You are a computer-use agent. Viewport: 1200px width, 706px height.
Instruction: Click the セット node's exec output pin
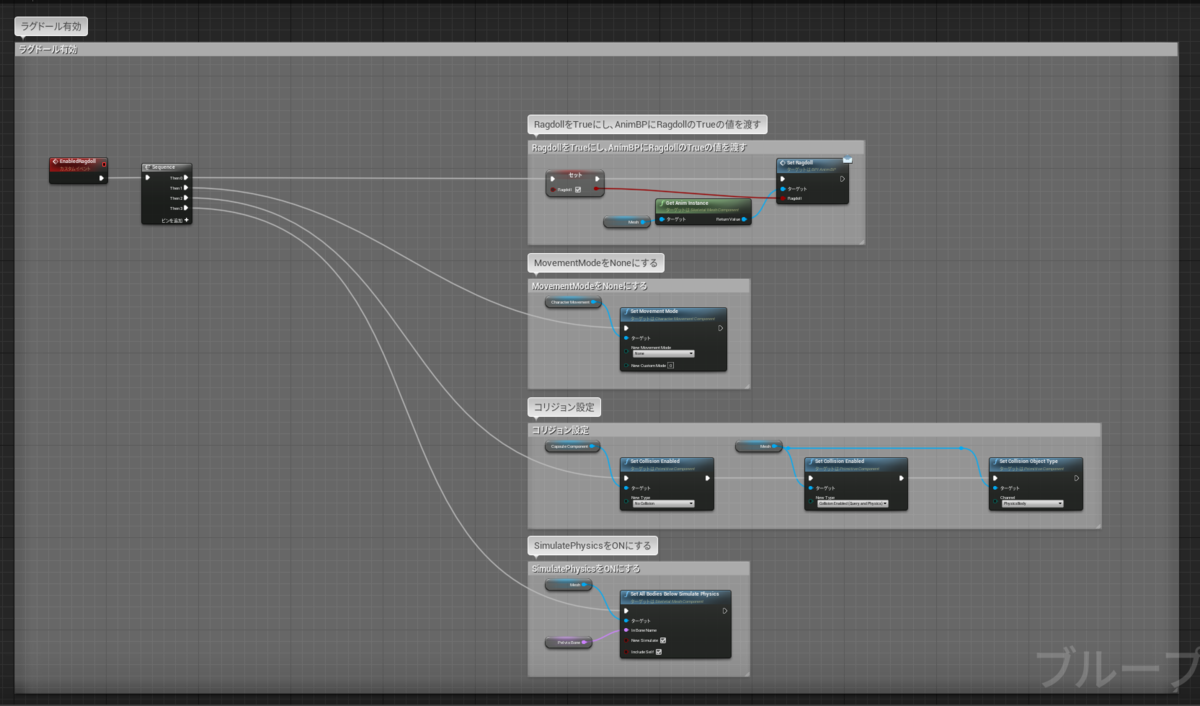pos(598,179)
